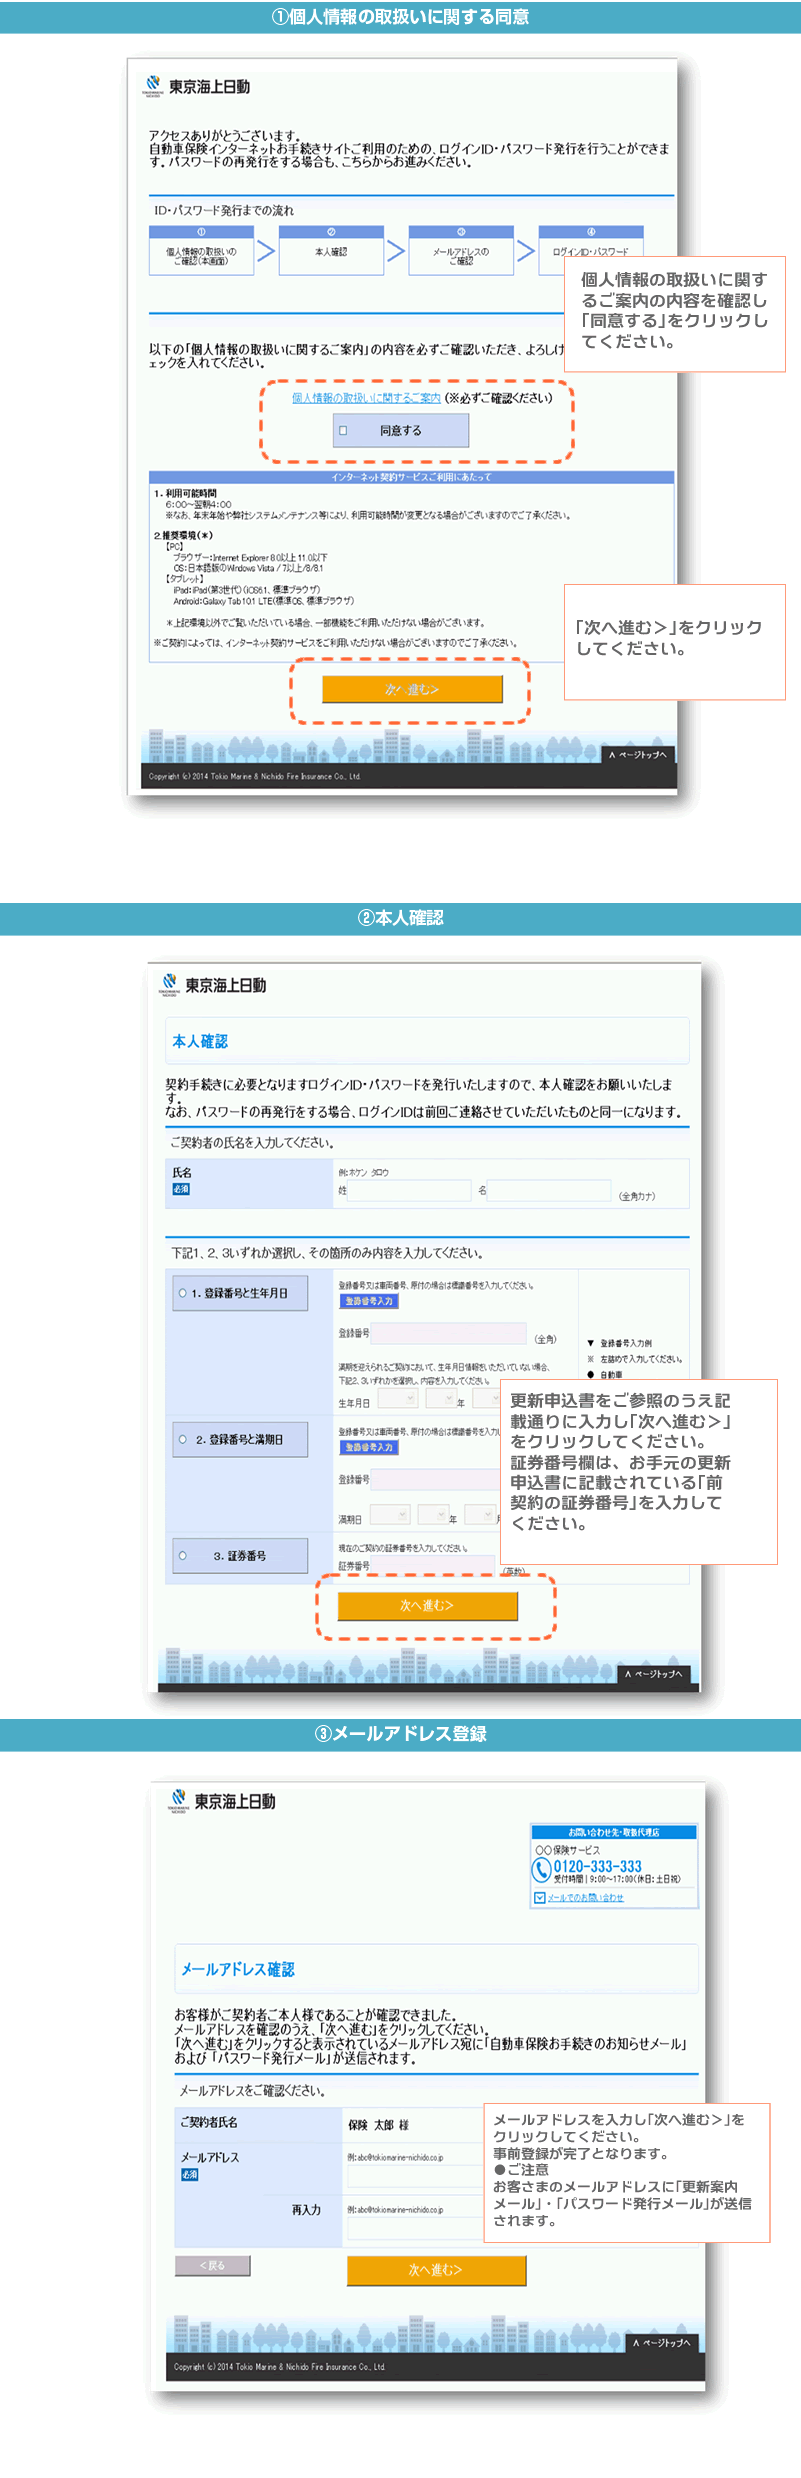Click the 再入力 email input field
This screenshot has width=801, height=2478.
415,2229
